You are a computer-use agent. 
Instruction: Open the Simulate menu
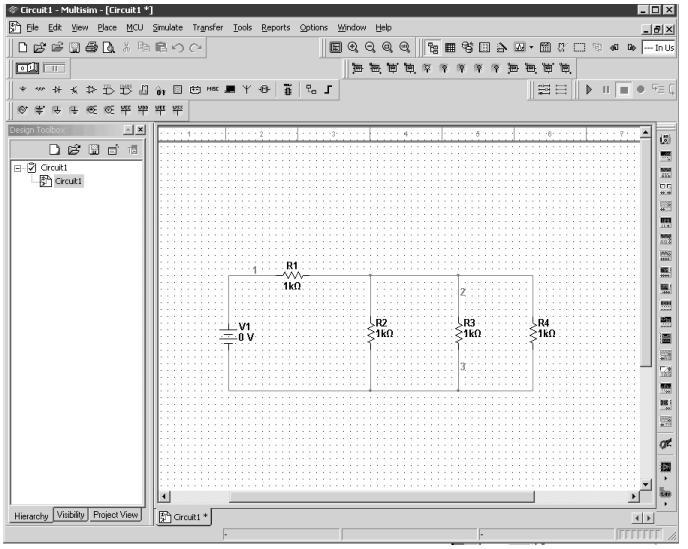pos(167,27)
